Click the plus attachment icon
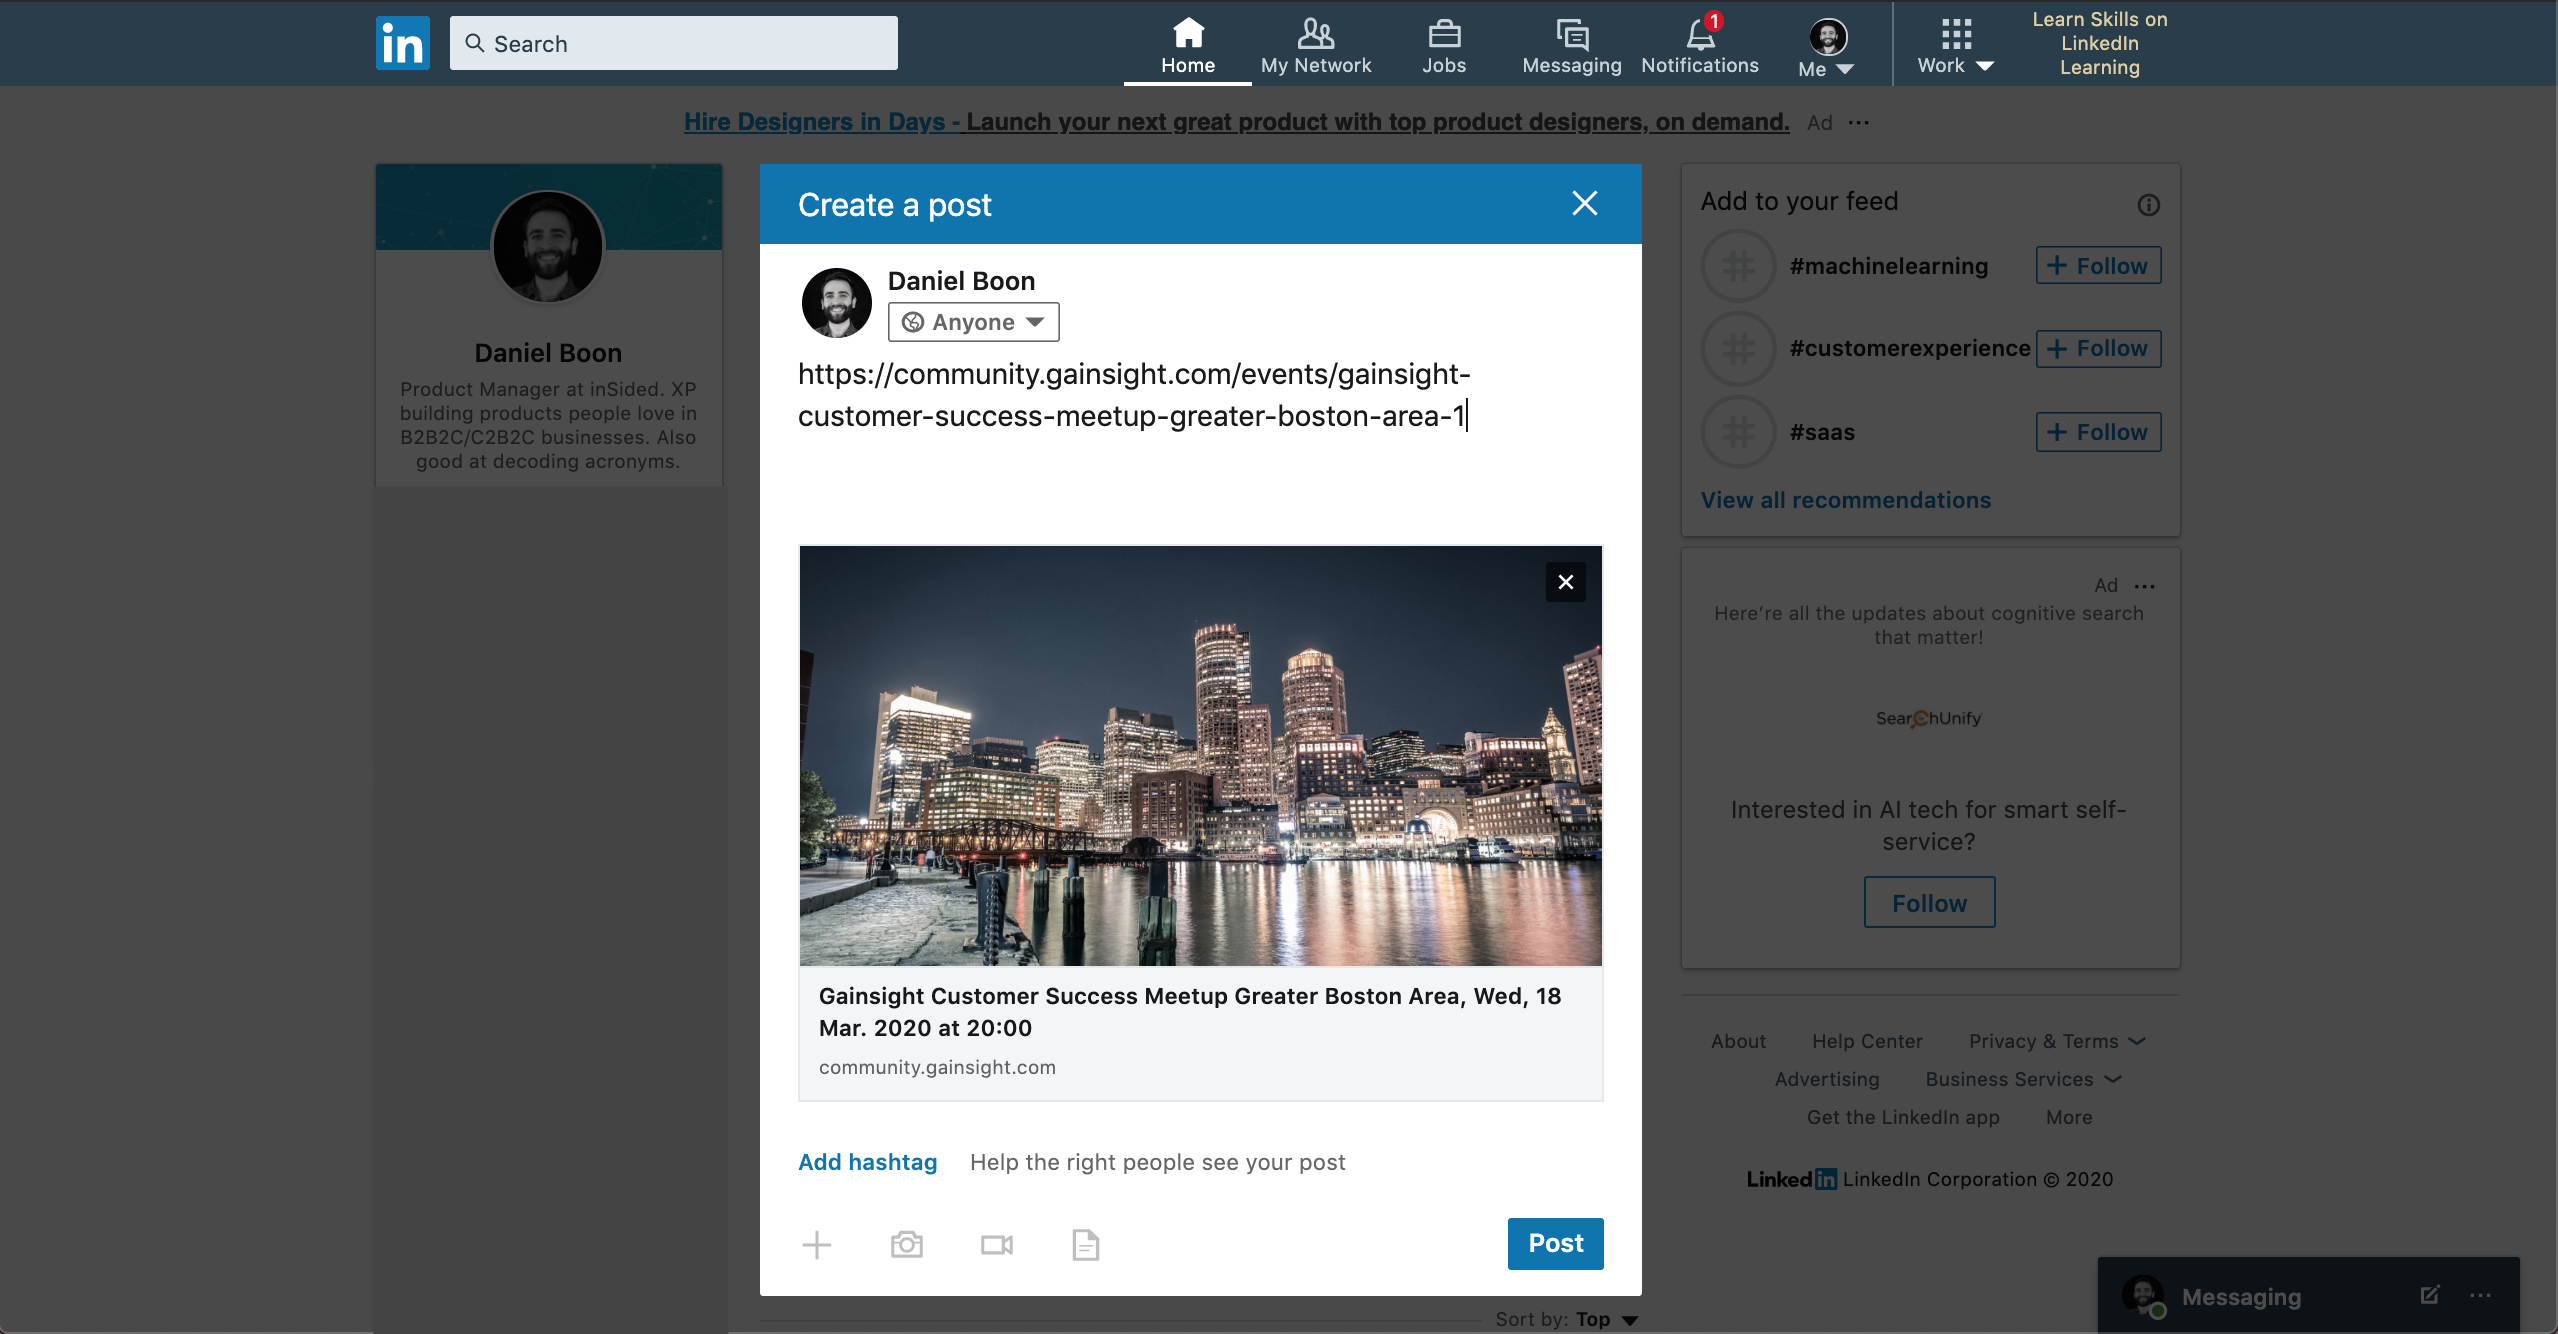 (x=817, y=1244)
